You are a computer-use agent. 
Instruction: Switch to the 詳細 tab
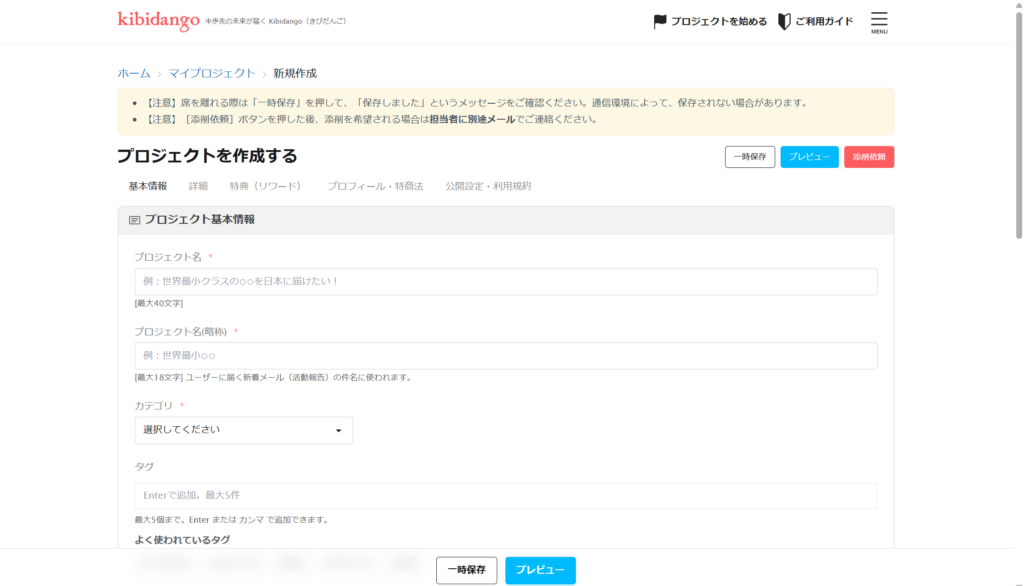[x=198, y=186]
